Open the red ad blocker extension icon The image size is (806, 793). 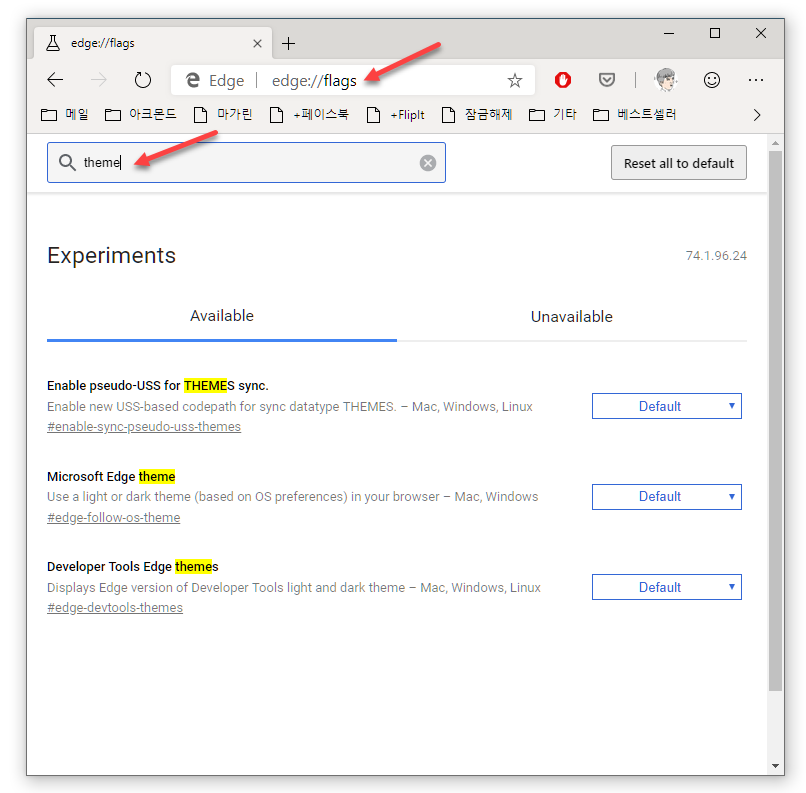click(x=563, y=80)
